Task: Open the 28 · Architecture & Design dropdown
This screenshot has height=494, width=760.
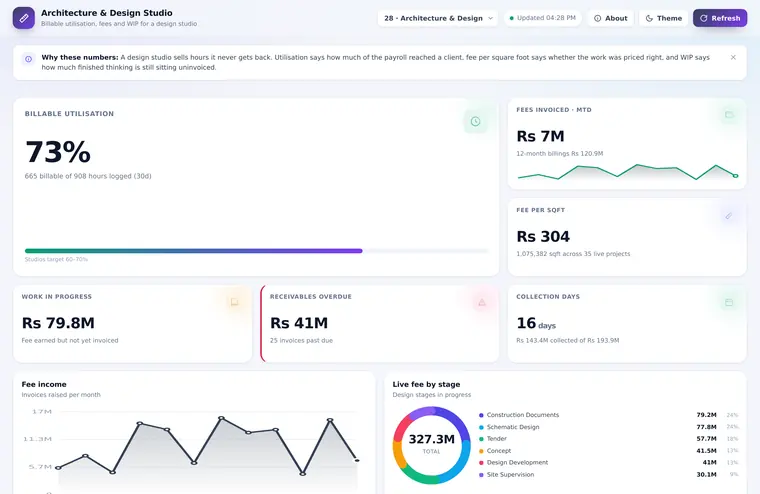Action: tap(438, 18)
